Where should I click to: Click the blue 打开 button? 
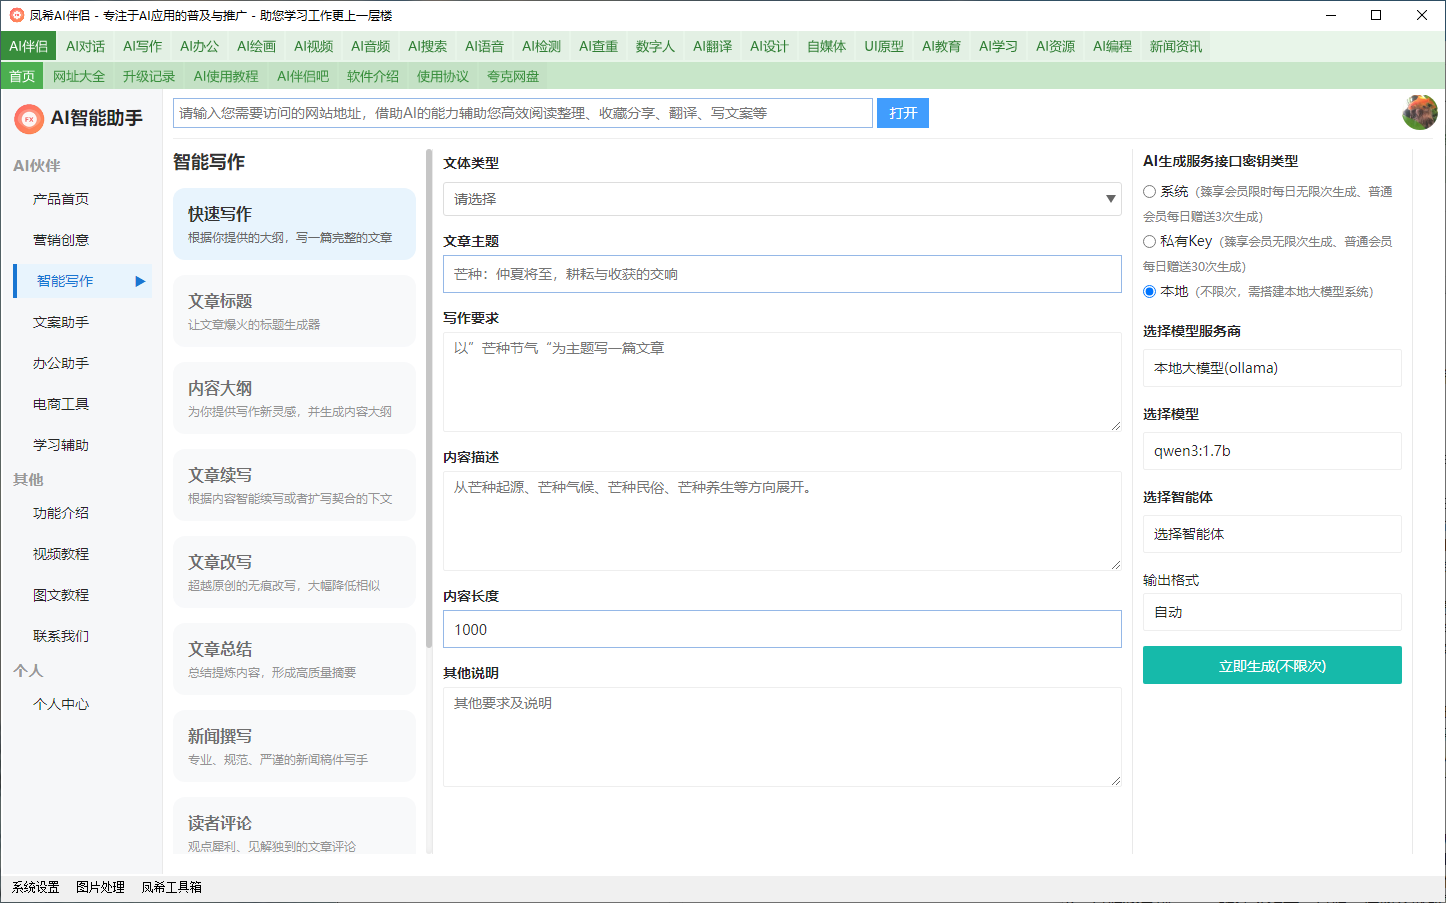902,113
